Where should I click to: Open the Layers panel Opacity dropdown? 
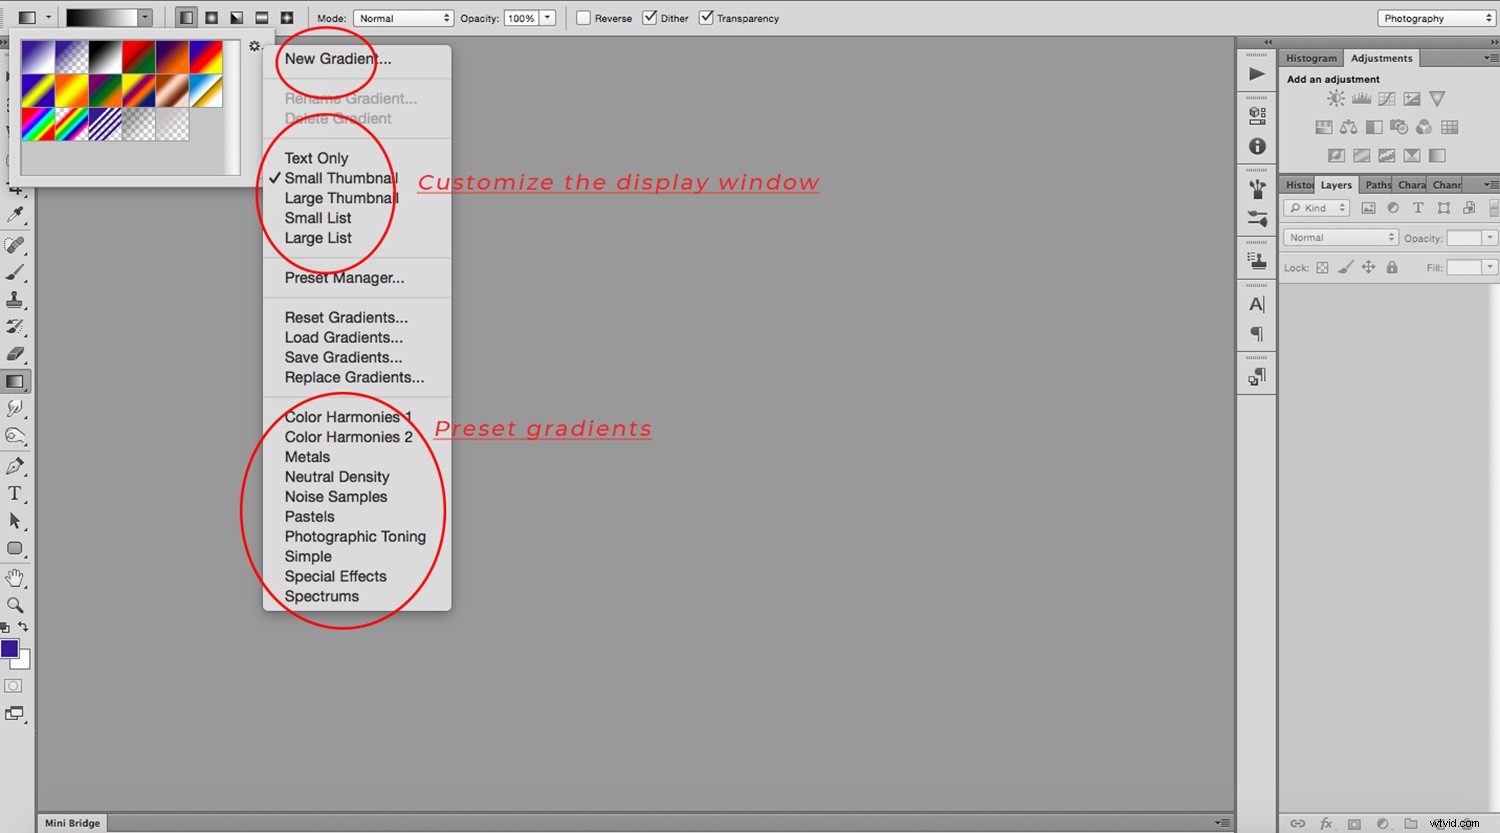pos(1490,237)
